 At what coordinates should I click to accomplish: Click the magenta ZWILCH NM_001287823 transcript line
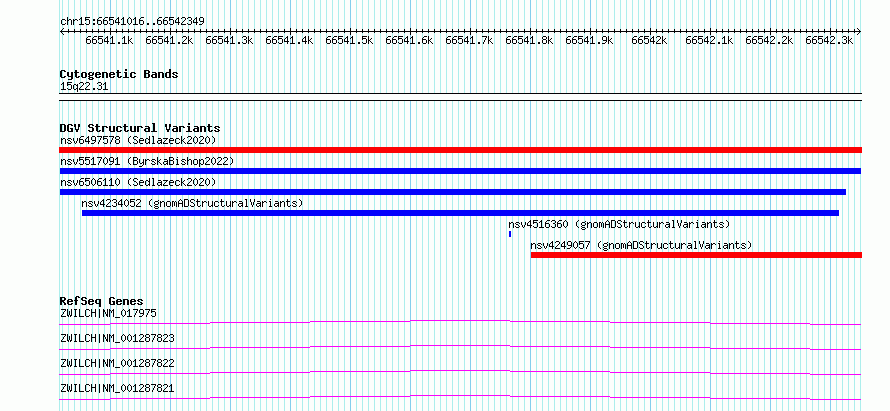[460, 347]
